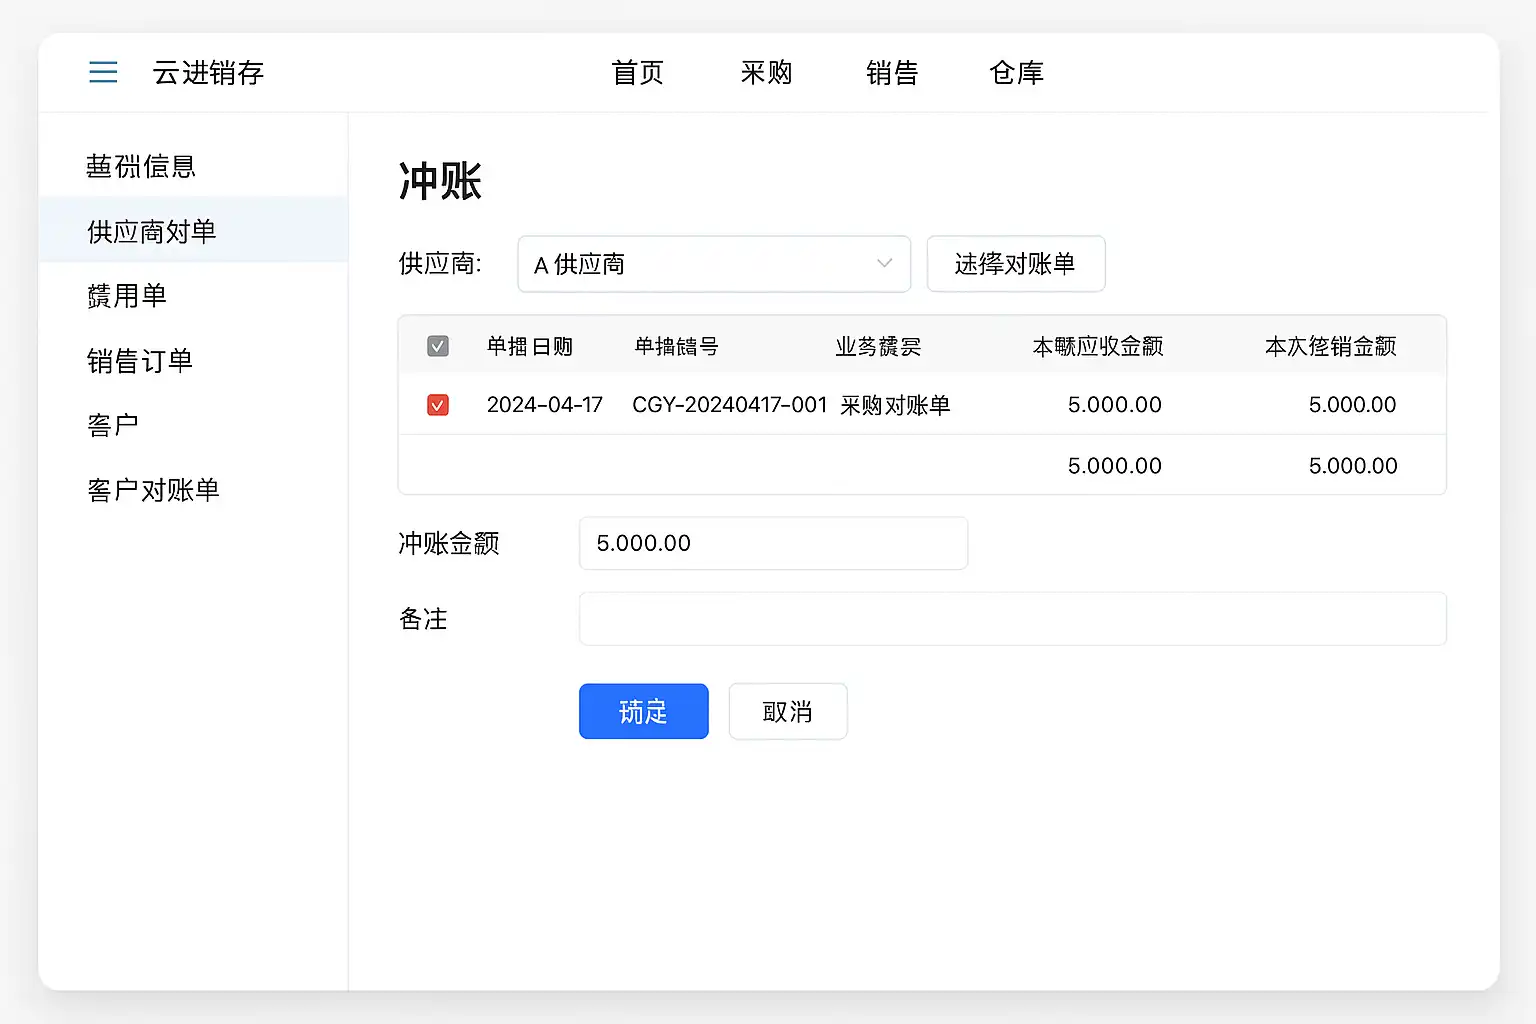Switch to 销售 in top navigation
Viewport: 1536px width, 1024px height.
click(891, 73)
